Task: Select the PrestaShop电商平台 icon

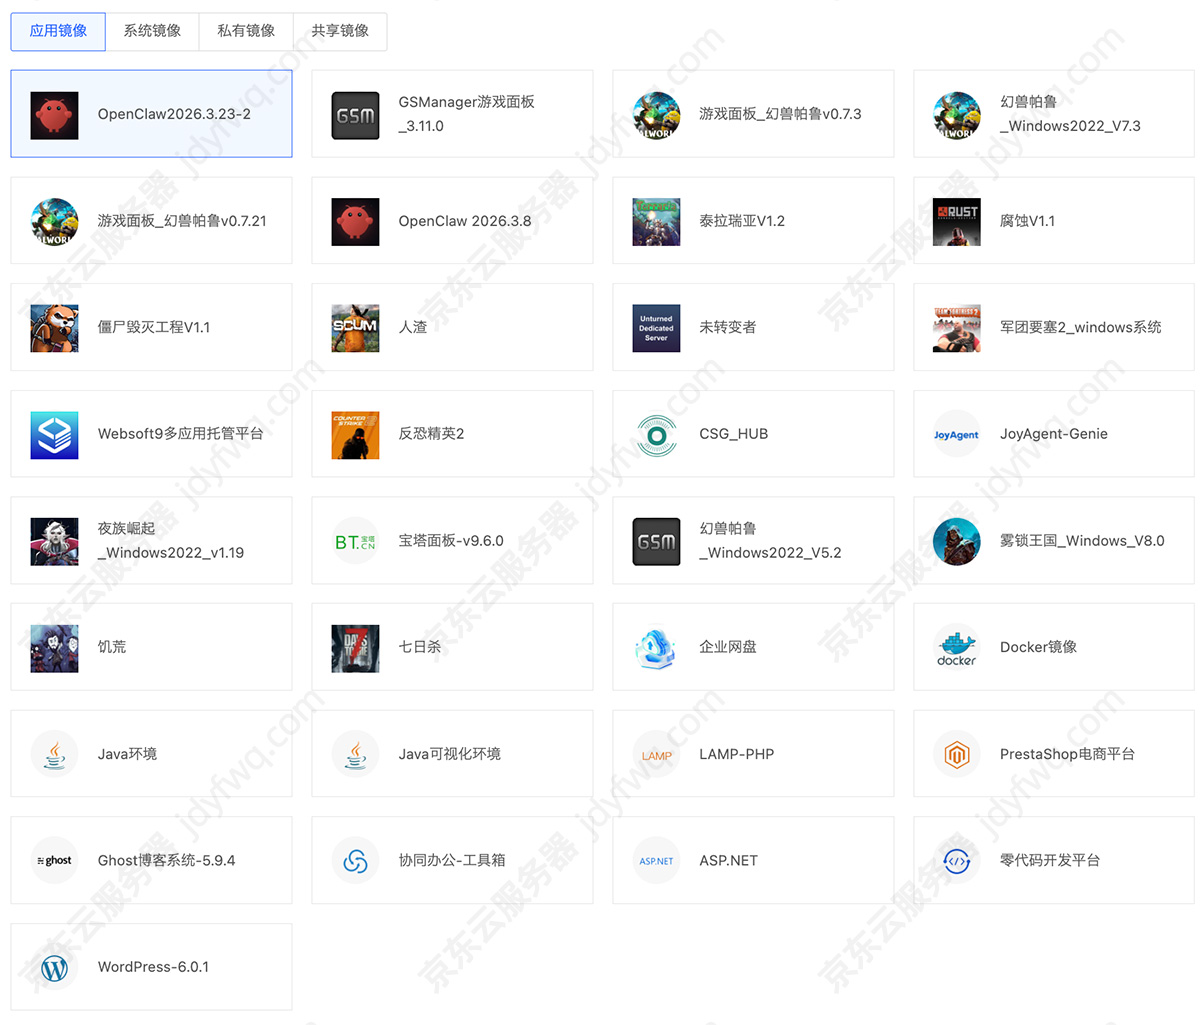Action: (956, 754)
